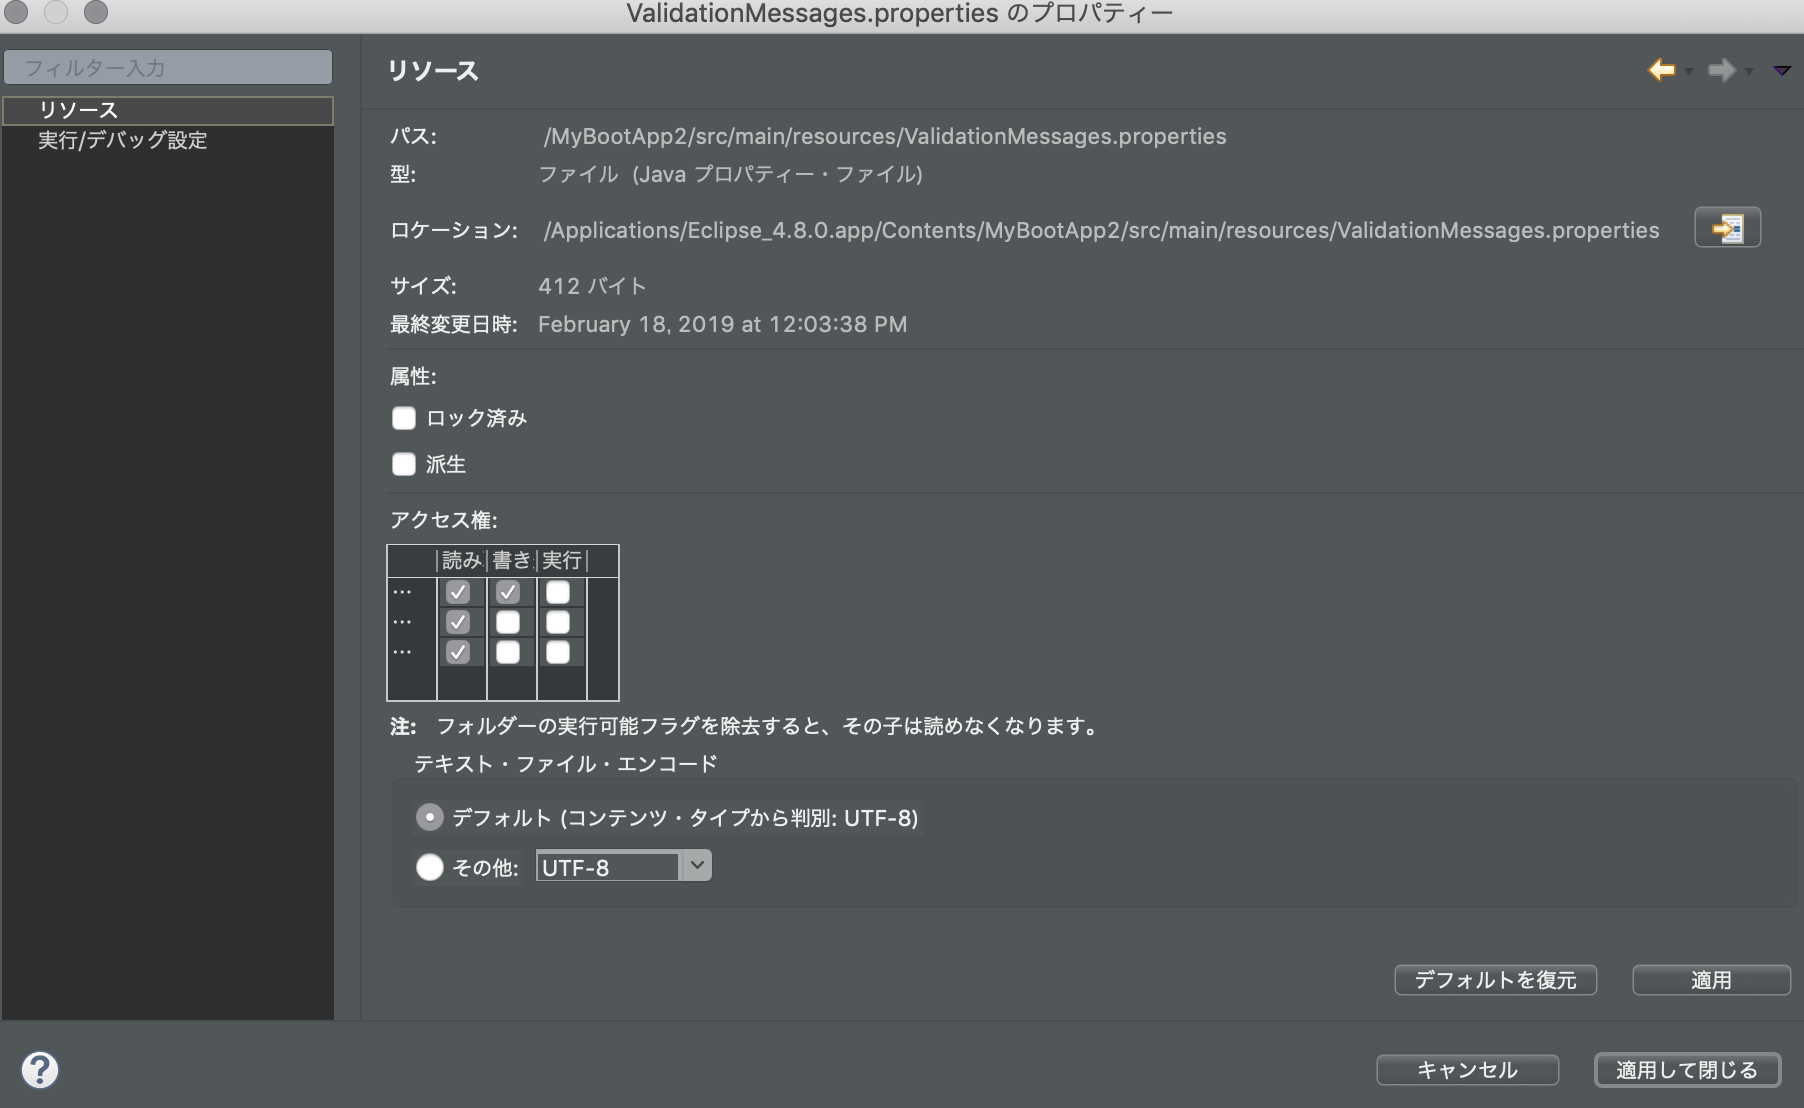The width and height of the screenshot is (1804, 1108).
Task: Click the 適用して閉じる button
Action: tap(1687, 1069)
